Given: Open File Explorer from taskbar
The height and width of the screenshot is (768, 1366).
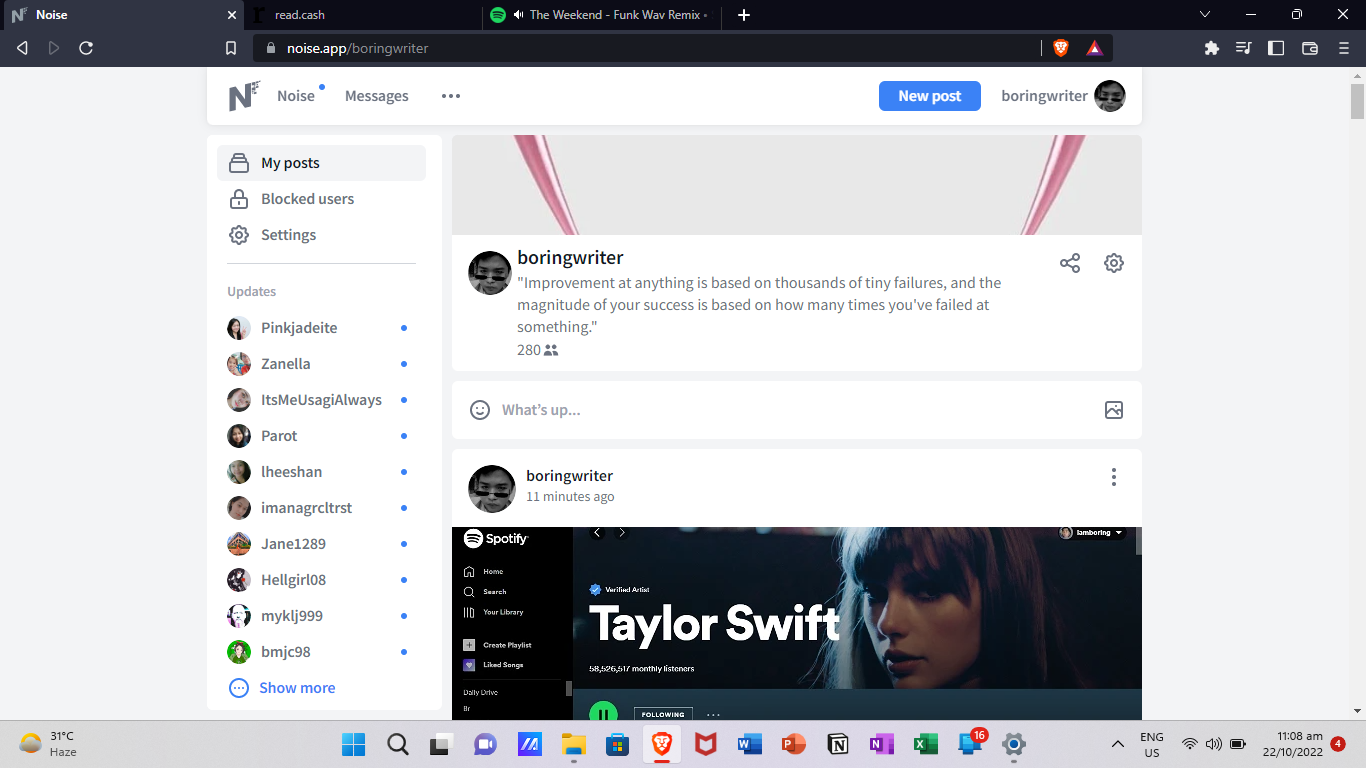Looking at the screenshot, I should (x=573, y=744).
